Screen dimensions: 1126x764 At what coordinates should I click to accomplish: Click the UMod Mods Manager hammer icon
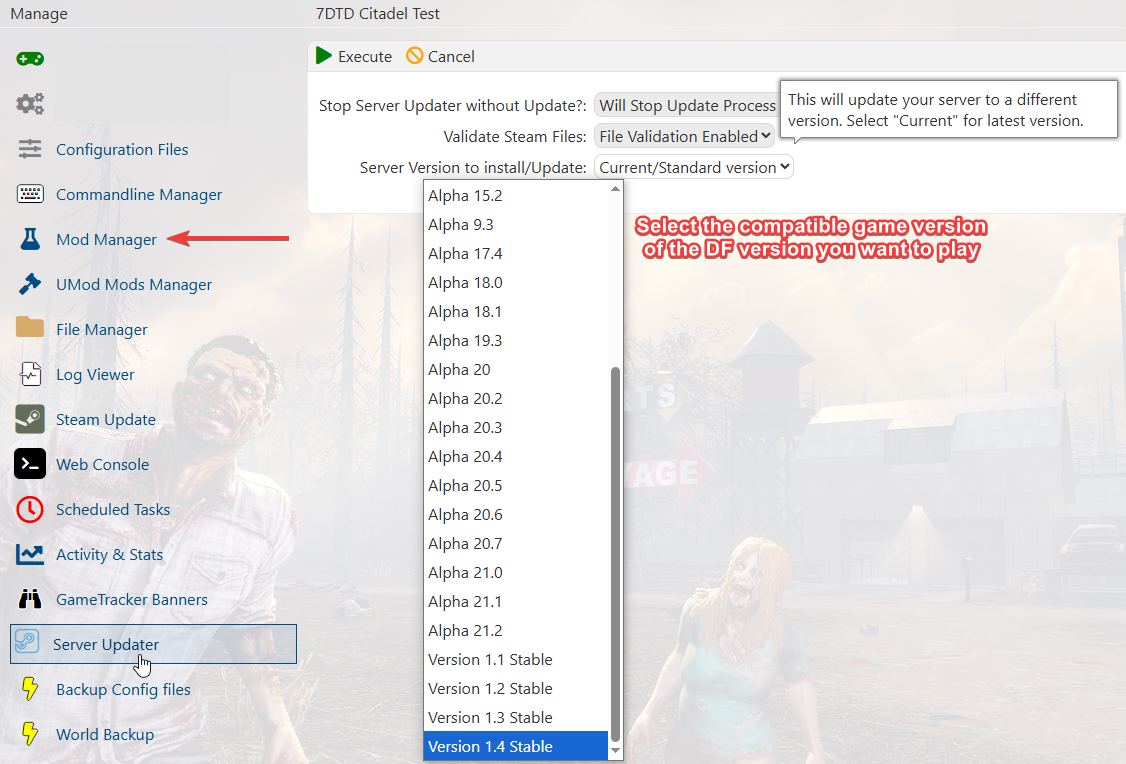click(30, 284)
